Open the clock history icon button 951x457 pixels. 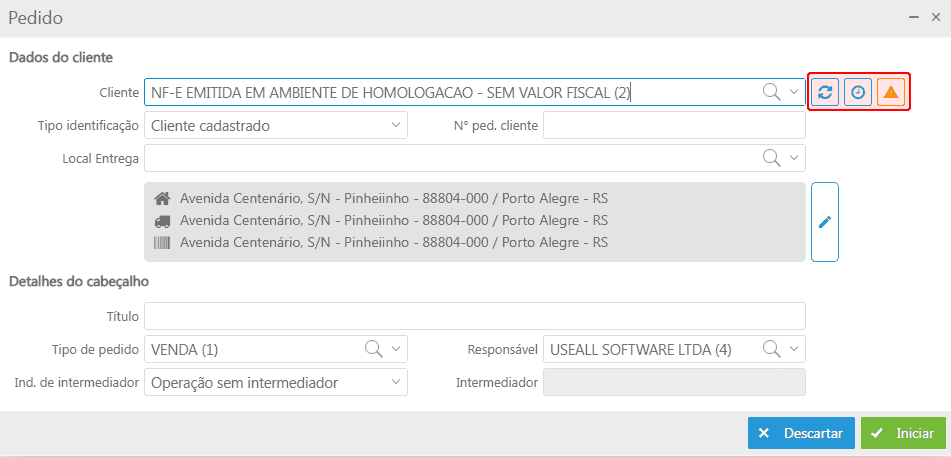pyautogui.click(x=858, y=92)
